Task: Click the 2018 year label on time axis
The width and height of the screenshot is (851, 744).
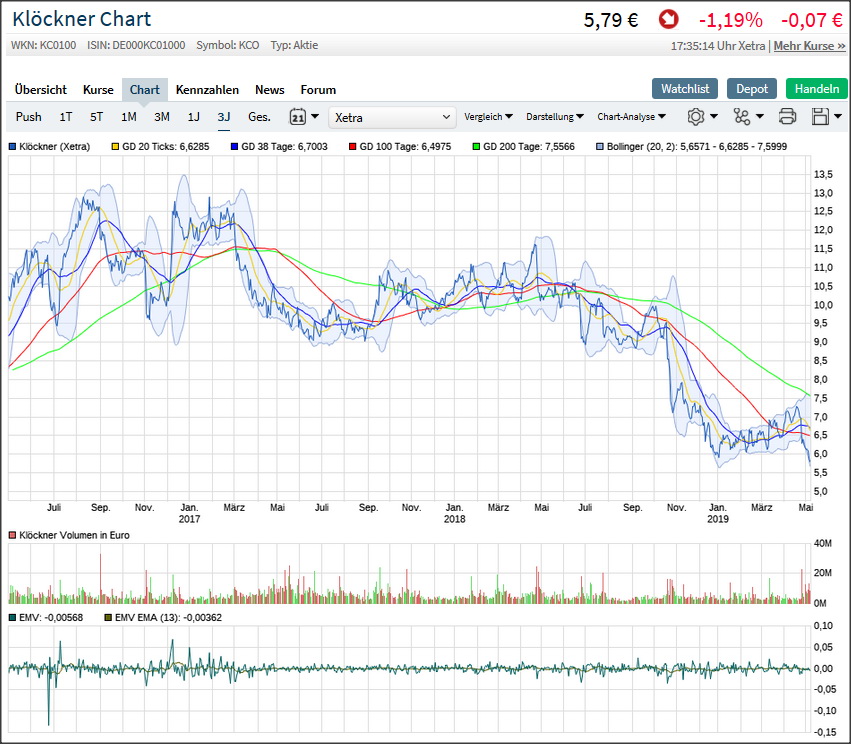Action: click(455, 519)
